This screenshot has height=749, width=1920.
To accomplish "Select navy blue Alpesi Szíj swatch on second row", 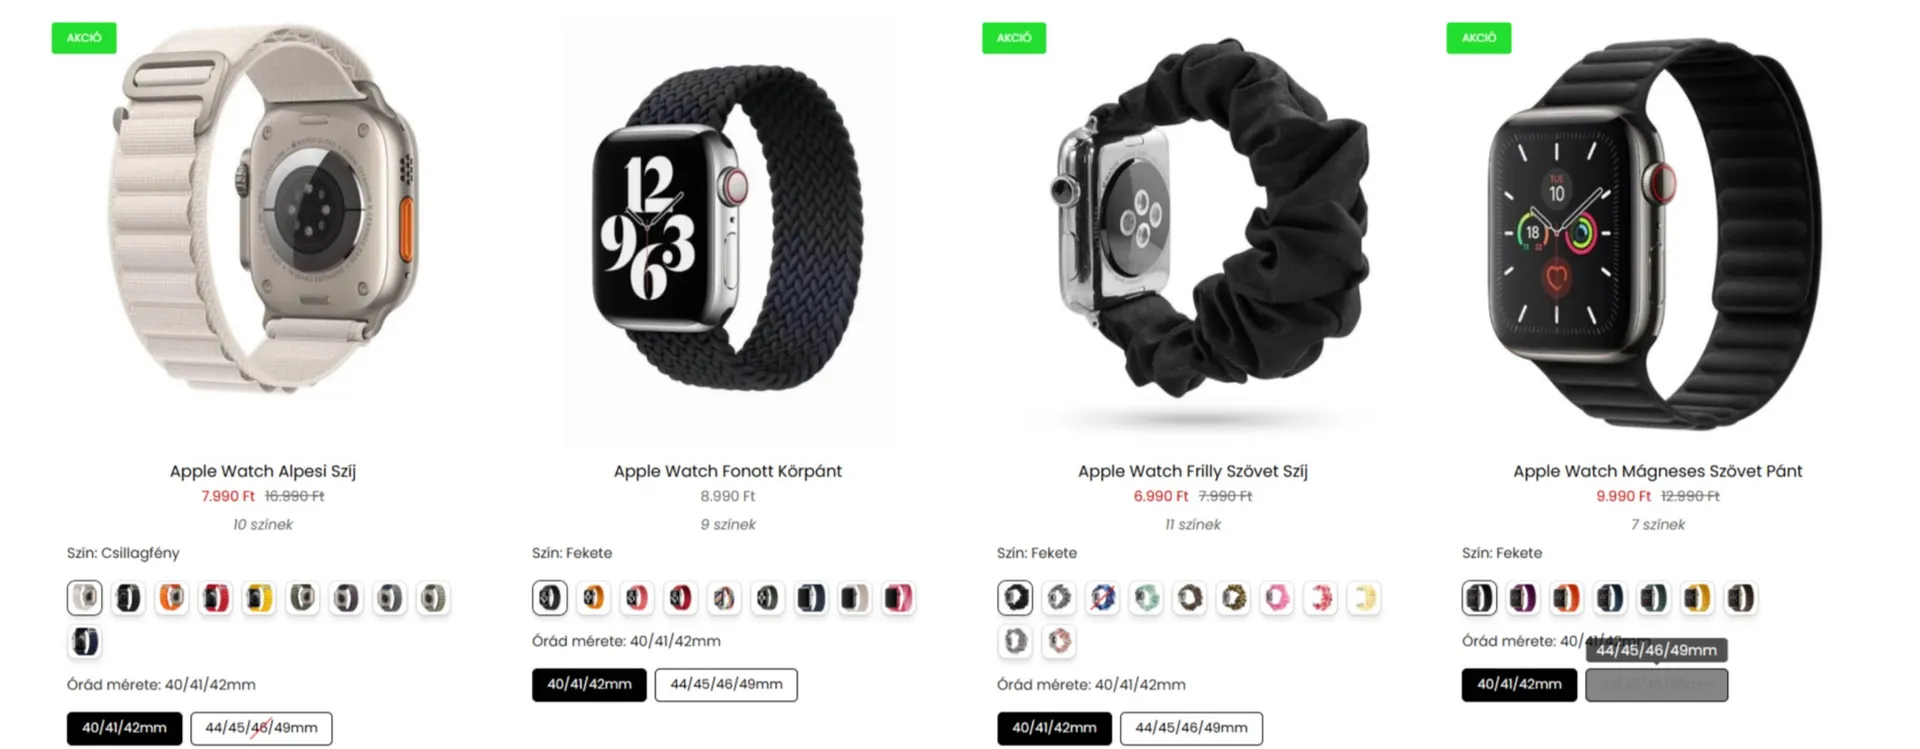I will tap(85, 641).
